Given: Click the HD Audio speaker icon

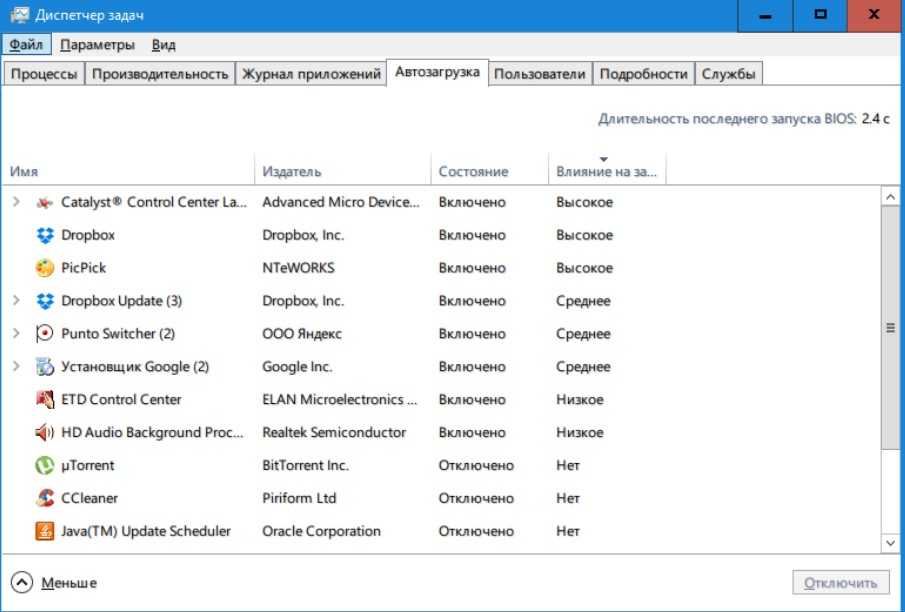Looking at the screenshot, I should point(45,432).
